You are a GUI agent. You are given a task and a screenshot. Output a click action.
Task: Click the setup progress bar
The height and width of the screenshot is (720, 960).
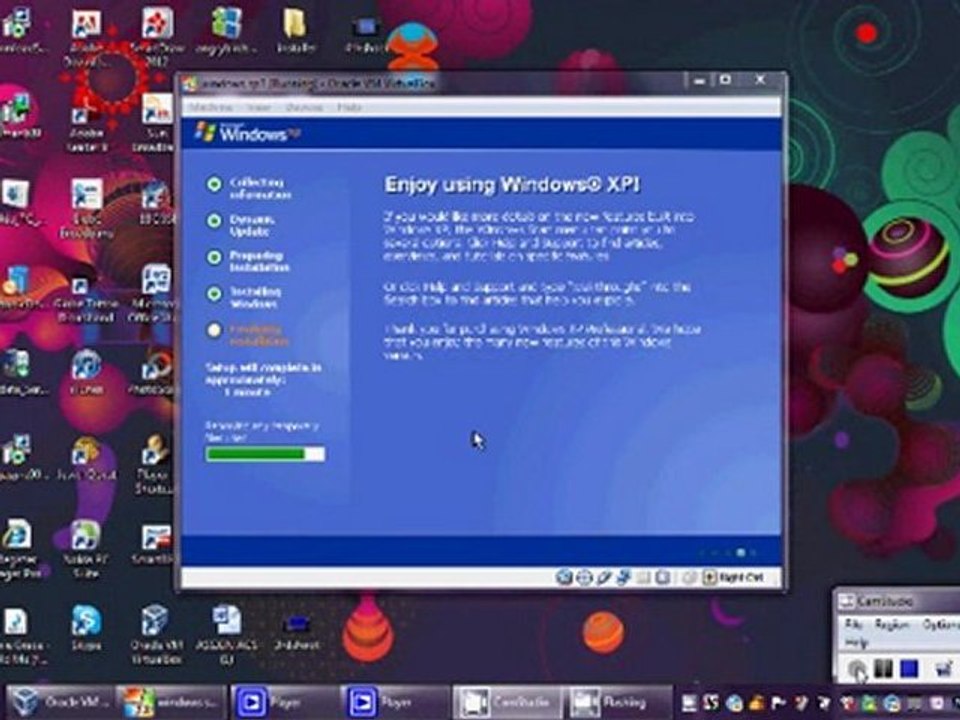click(265, 454)
